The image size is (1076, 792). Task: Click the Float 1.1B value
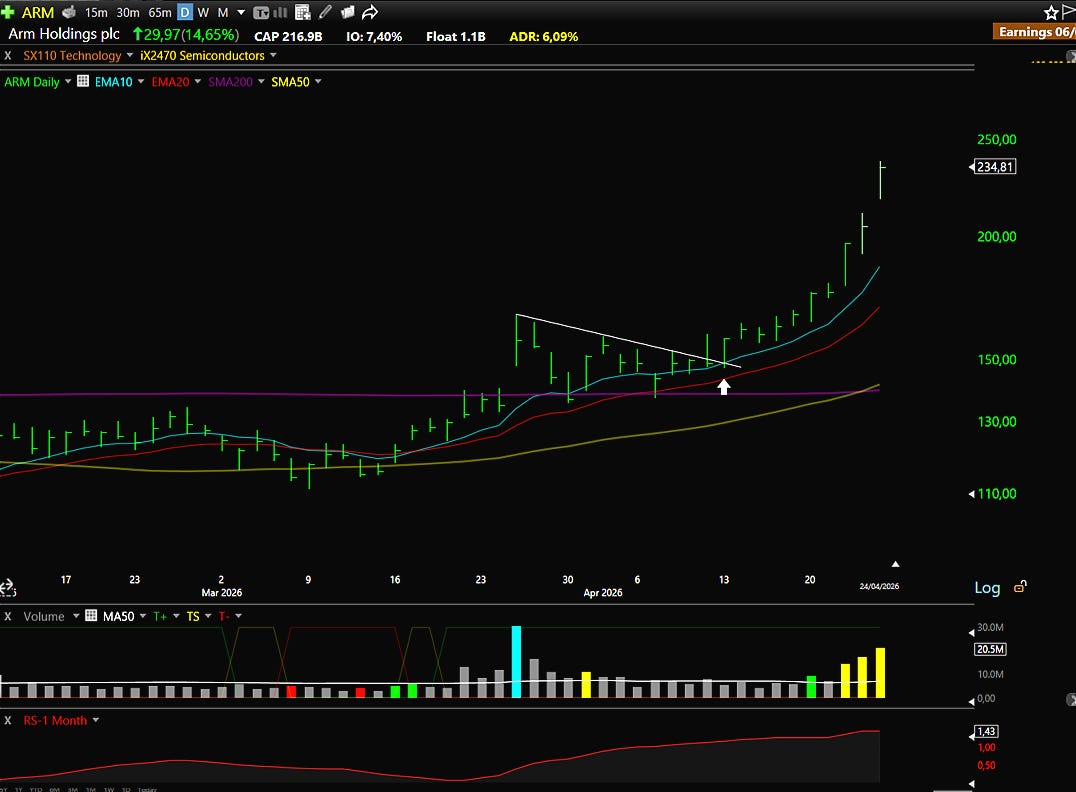click(x=456, y=36)
